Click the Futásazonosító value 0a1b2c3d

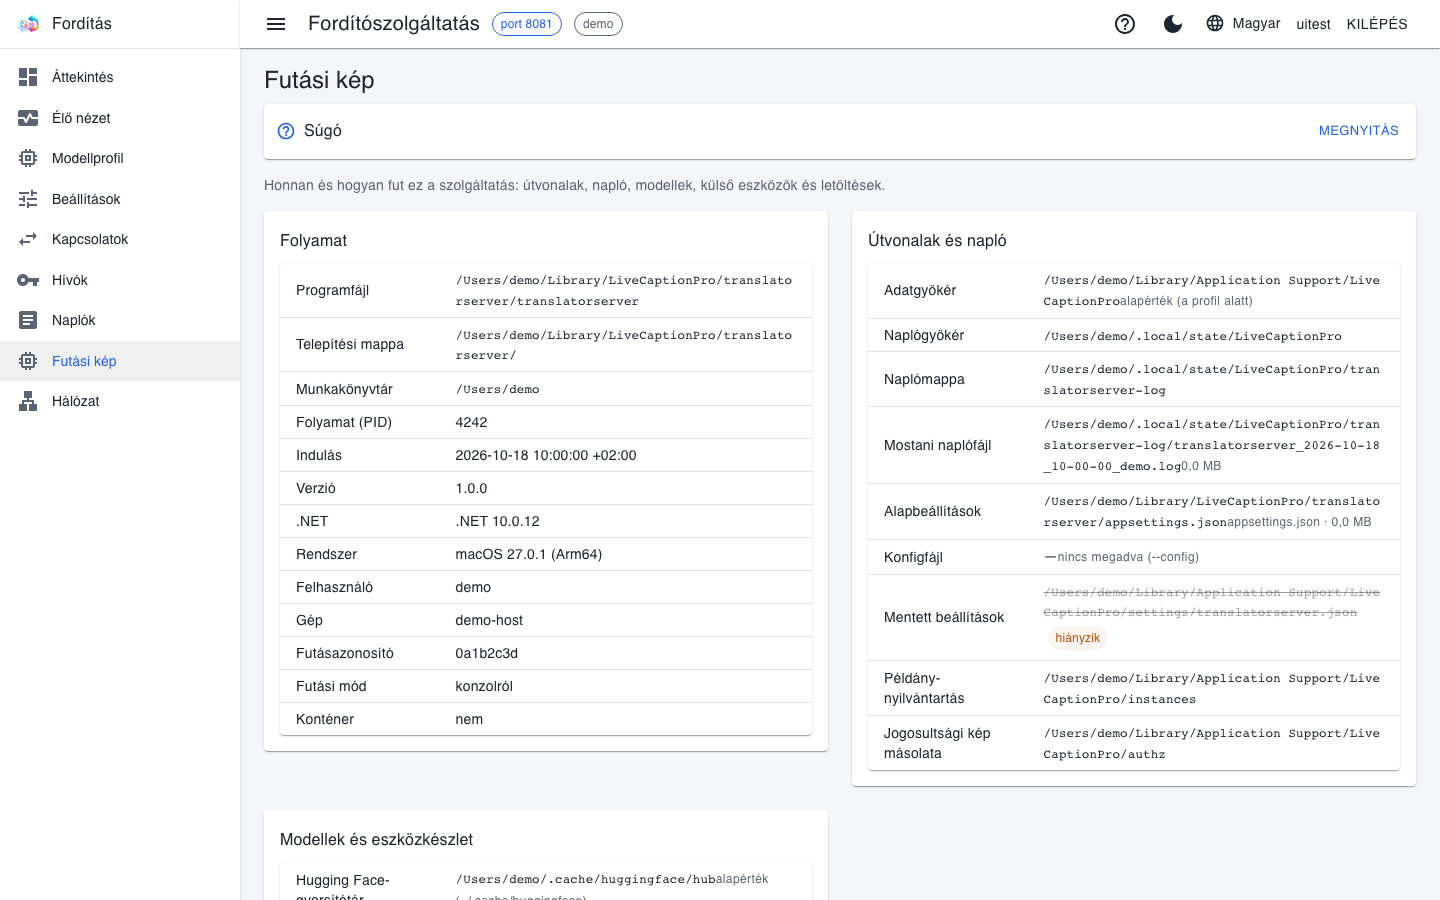pyautogui.click(x=487, y=653)
